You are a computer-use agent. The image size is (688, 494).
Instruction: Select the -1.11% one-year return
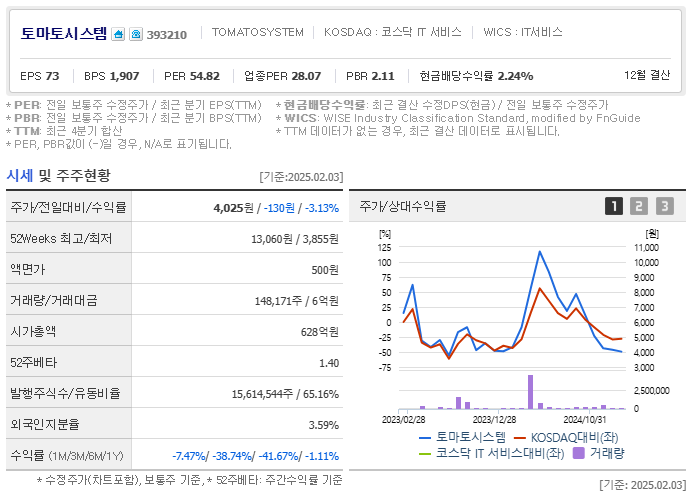(x=322, y=456)
